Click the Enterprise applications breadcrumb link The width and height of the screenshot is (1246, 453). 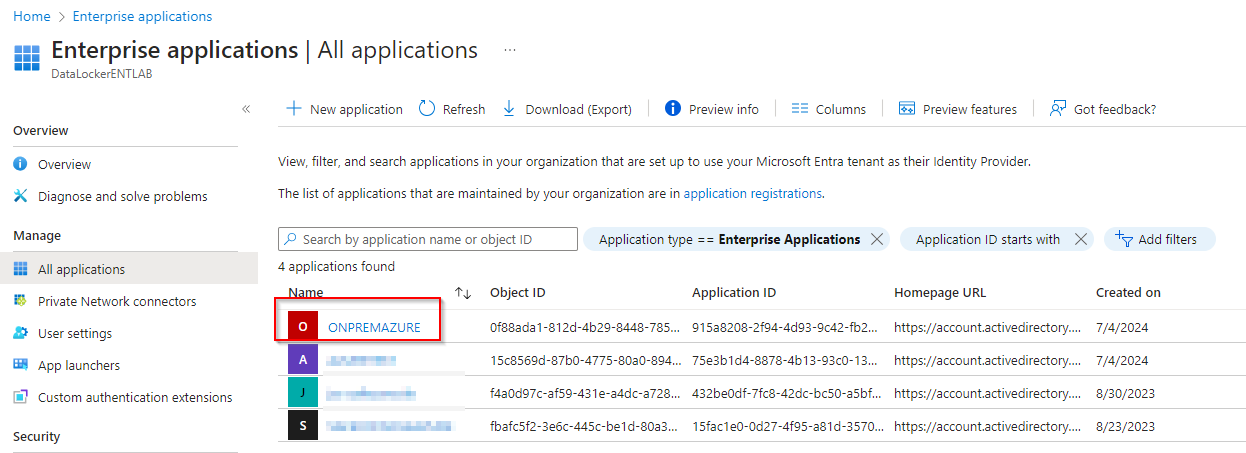(142, 16)
